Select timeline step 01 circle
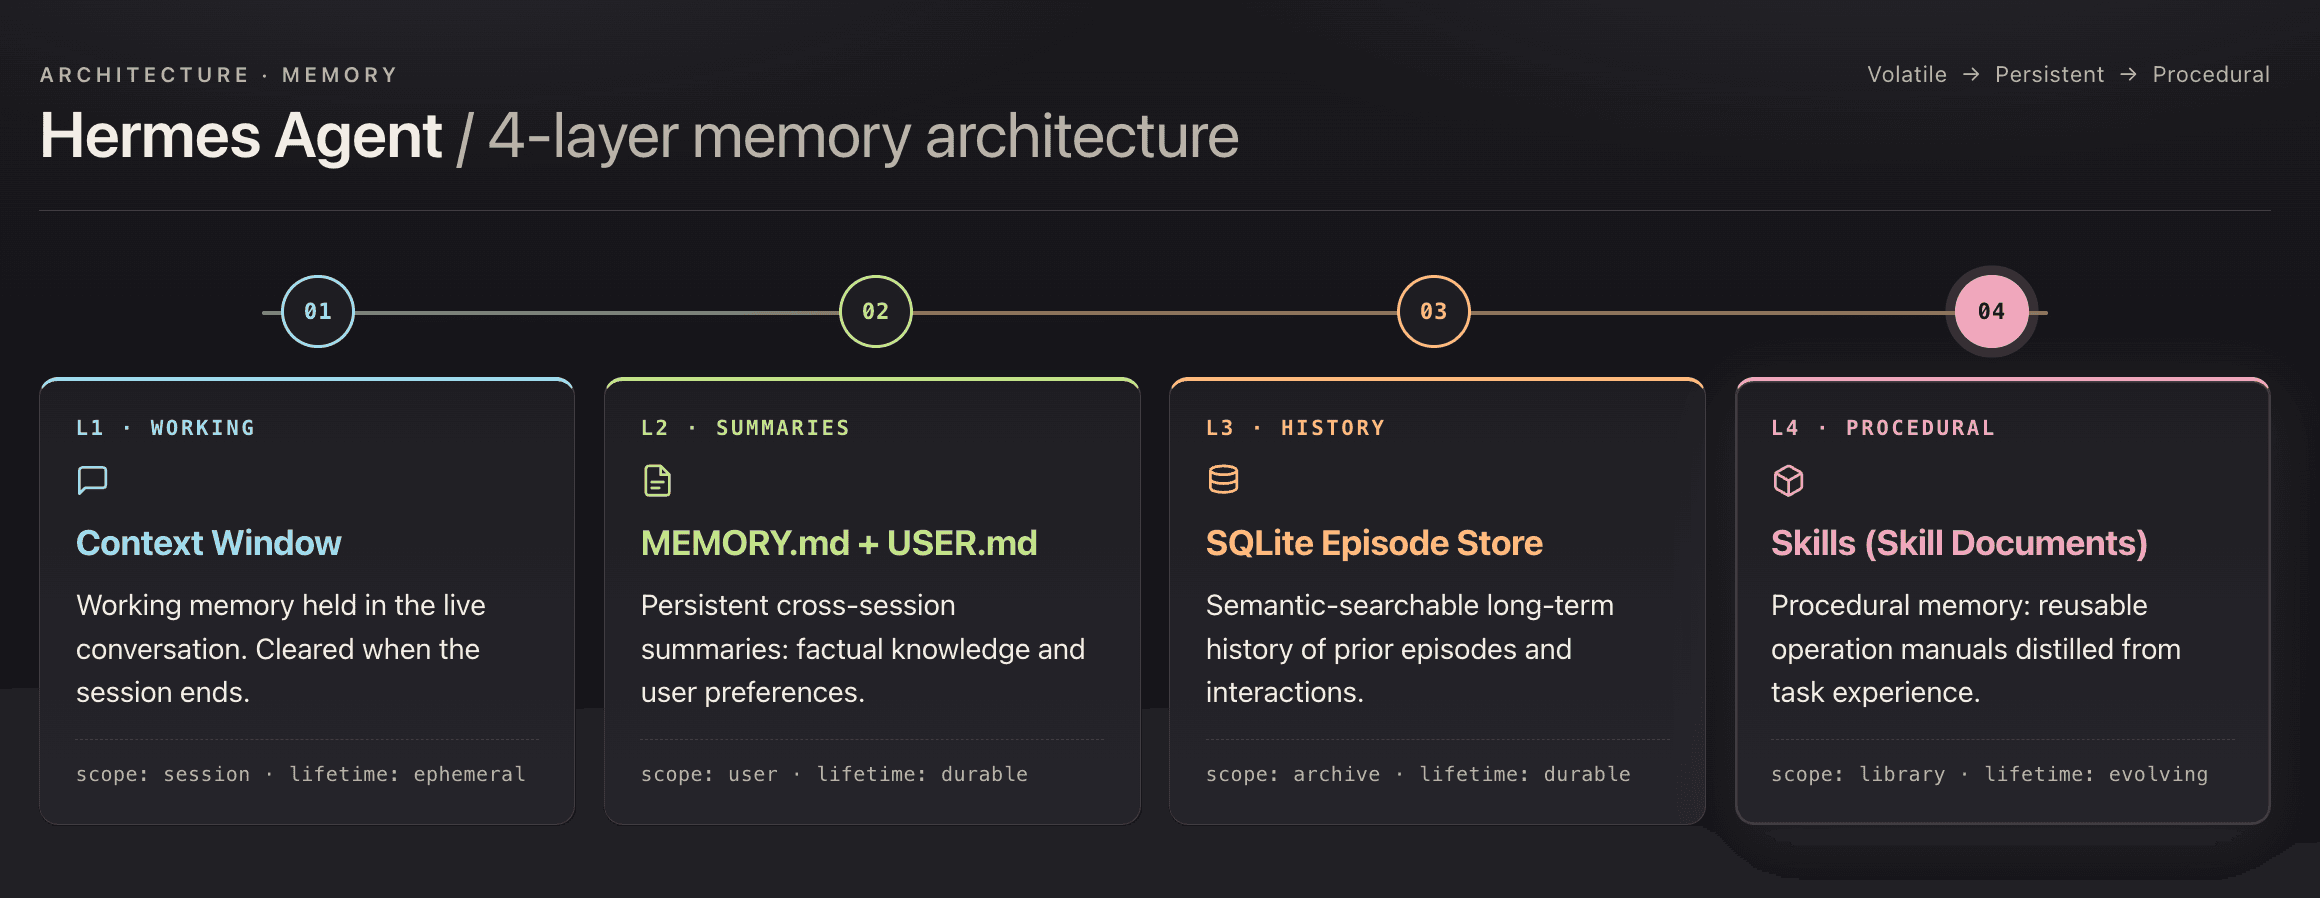2320x898 pixels. 318,312
